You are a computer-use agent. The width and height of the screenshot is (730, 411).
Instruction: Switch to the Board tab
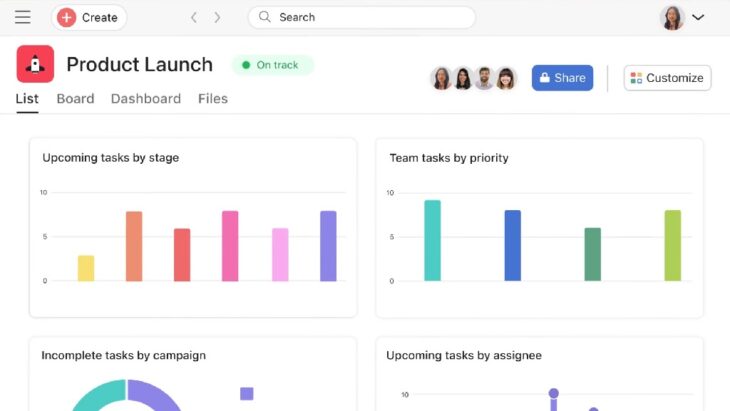point(75,99)
